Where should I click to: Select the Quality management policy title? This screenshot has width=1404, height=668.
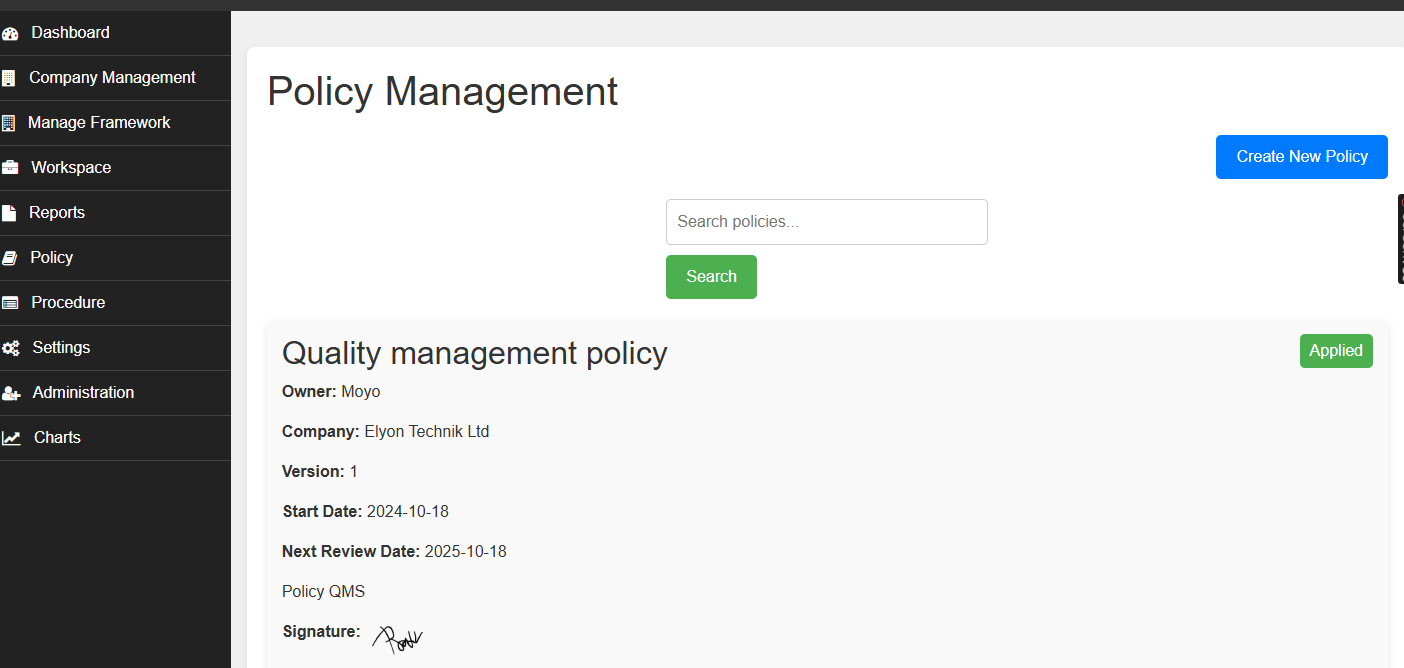pos(474,353)
